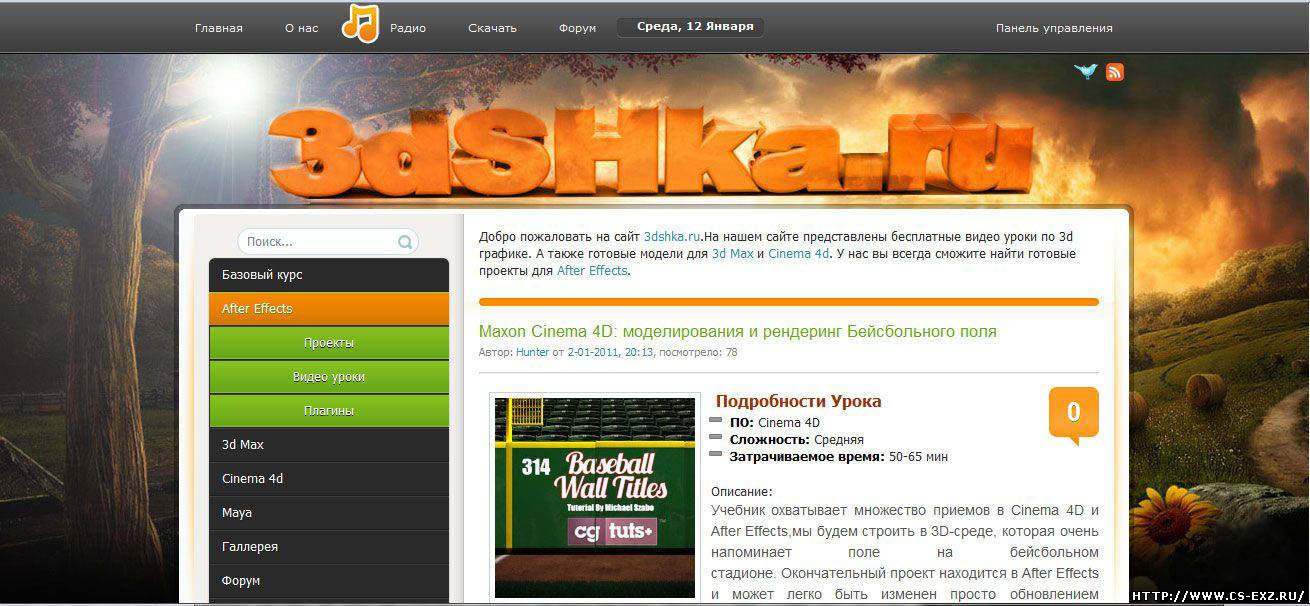Follow the 3d Max link in welcome text
The height and width of the screenshot is (606, 1310).
coord(732,254)
